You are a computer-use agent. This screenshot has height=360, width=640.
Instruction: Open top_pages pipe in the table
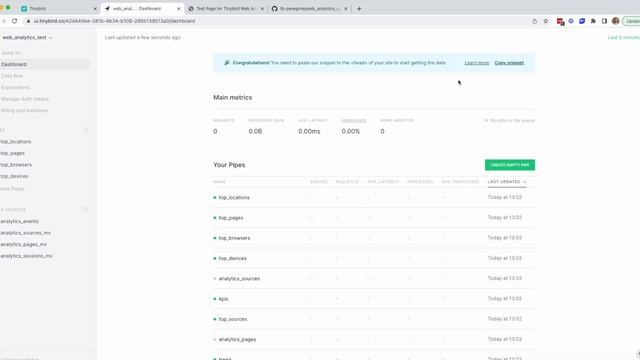click(231, 218)
